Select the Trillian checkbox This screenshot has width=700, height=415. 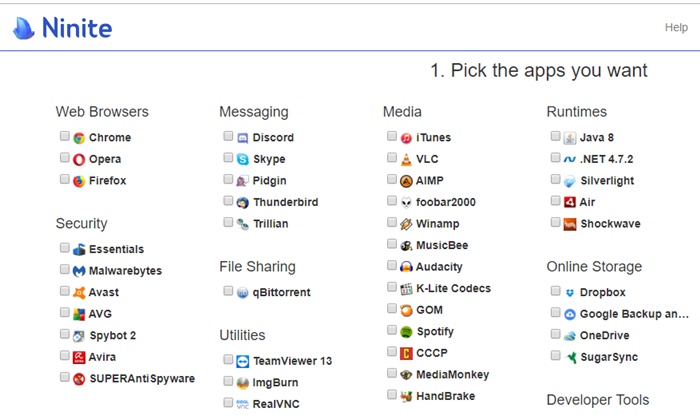(x=228, y=222)
